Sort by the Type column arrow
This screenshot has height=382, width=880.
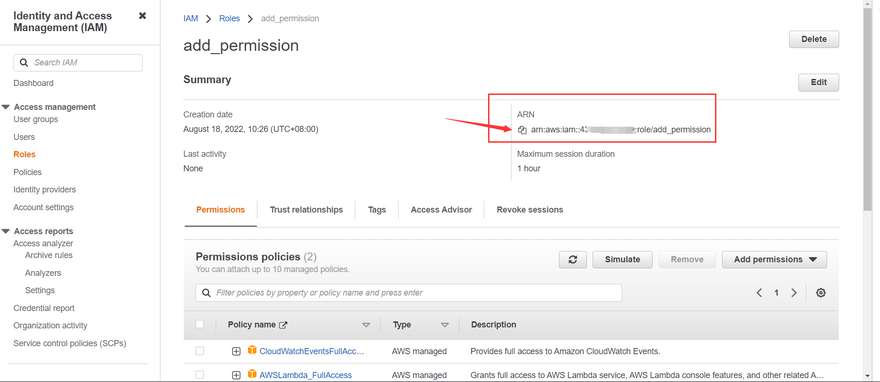click(445, 325)
